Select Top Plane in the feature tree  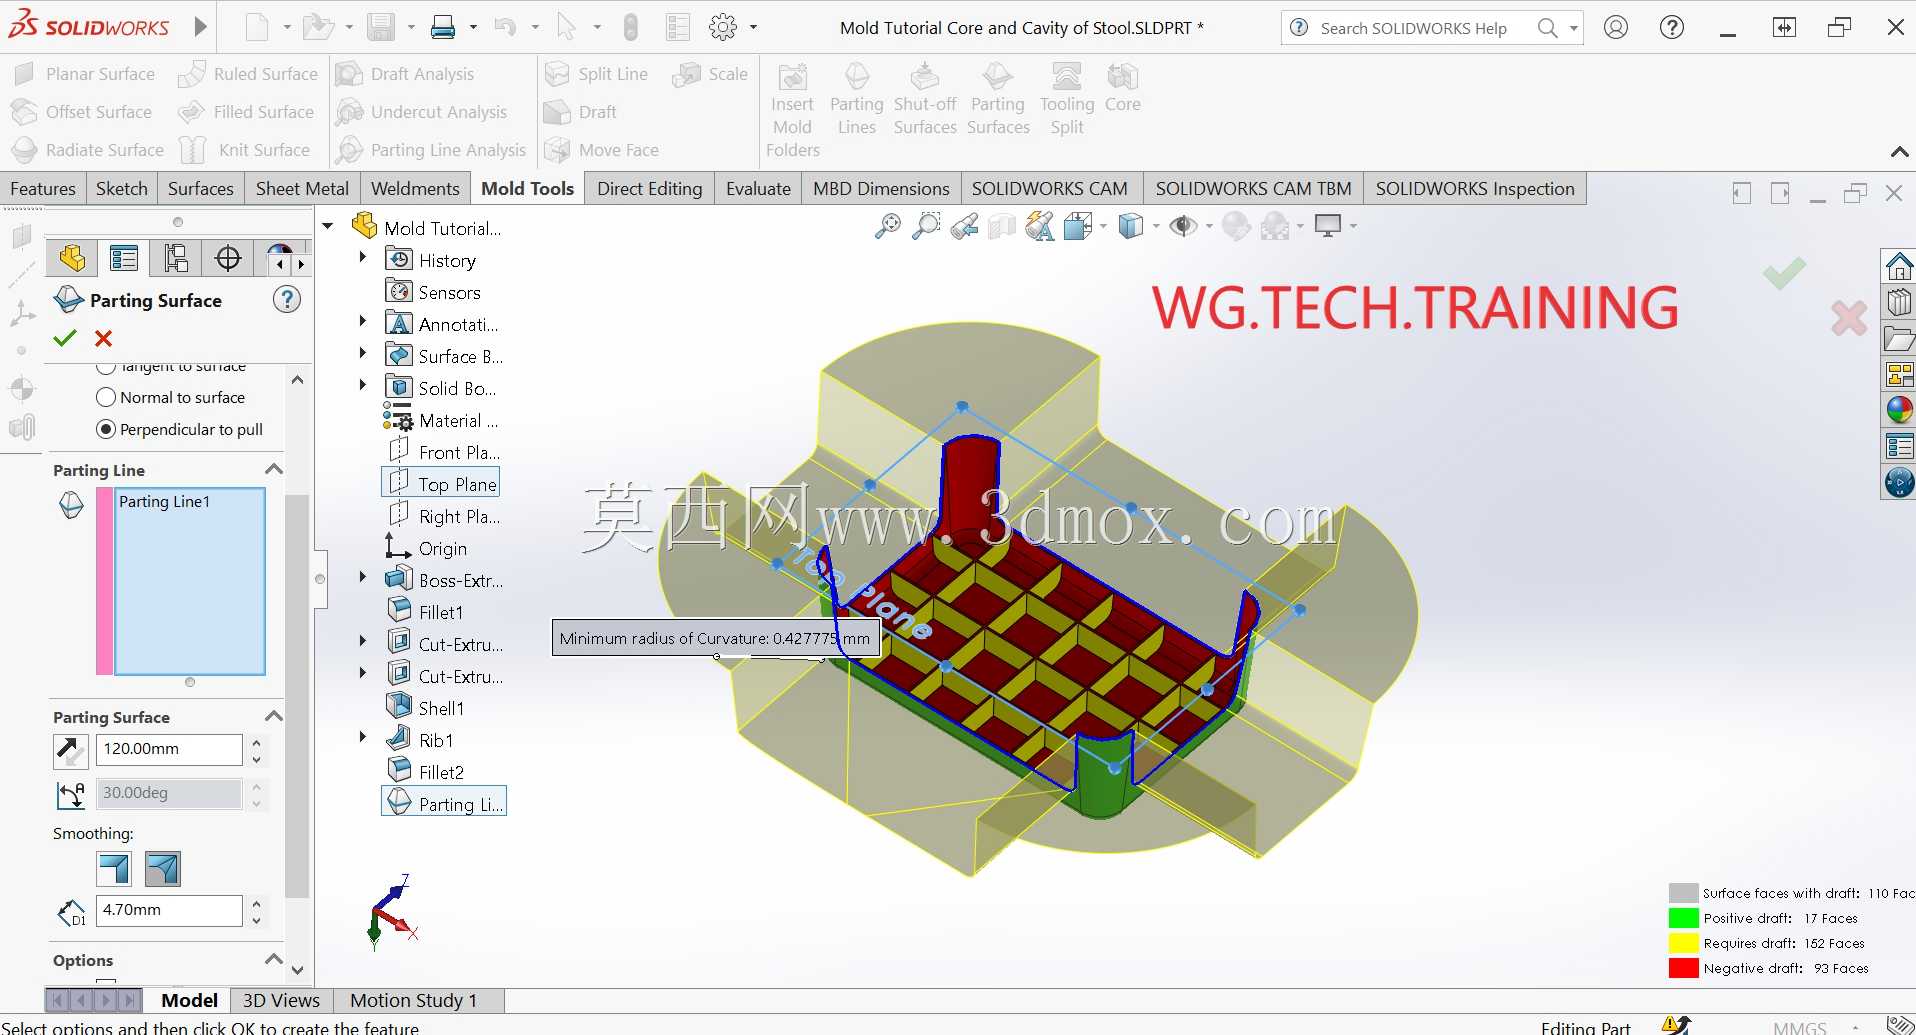pos(441,483)
